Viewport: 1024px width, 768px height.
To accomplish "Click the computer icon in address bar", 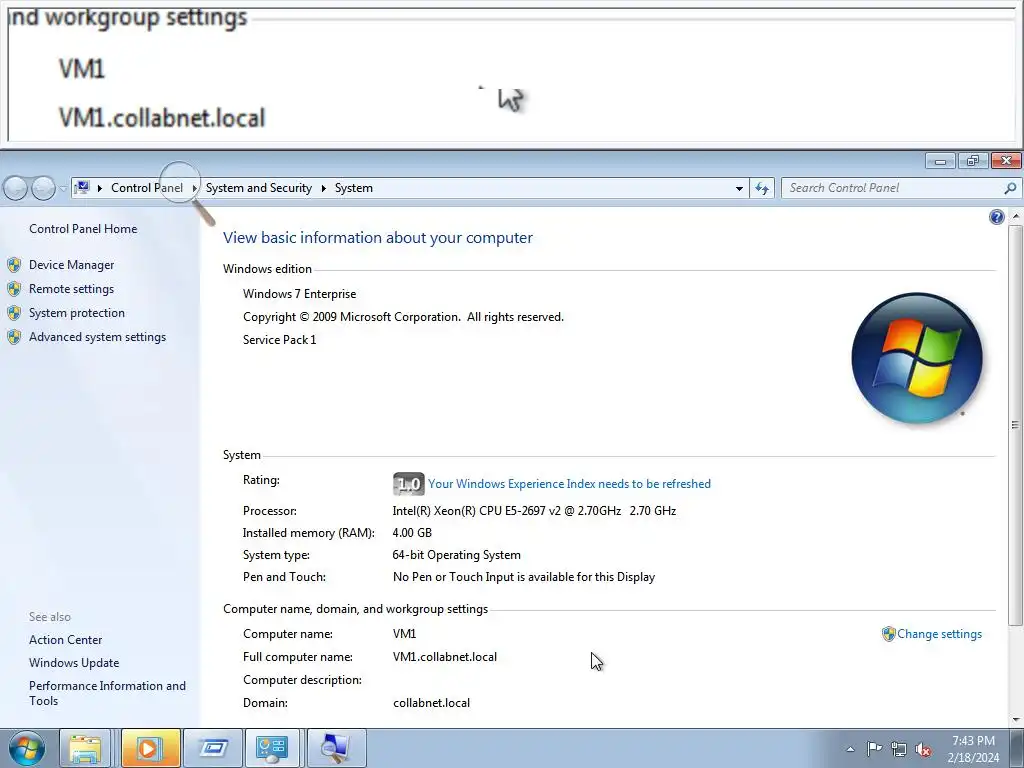I will point(82,188).
